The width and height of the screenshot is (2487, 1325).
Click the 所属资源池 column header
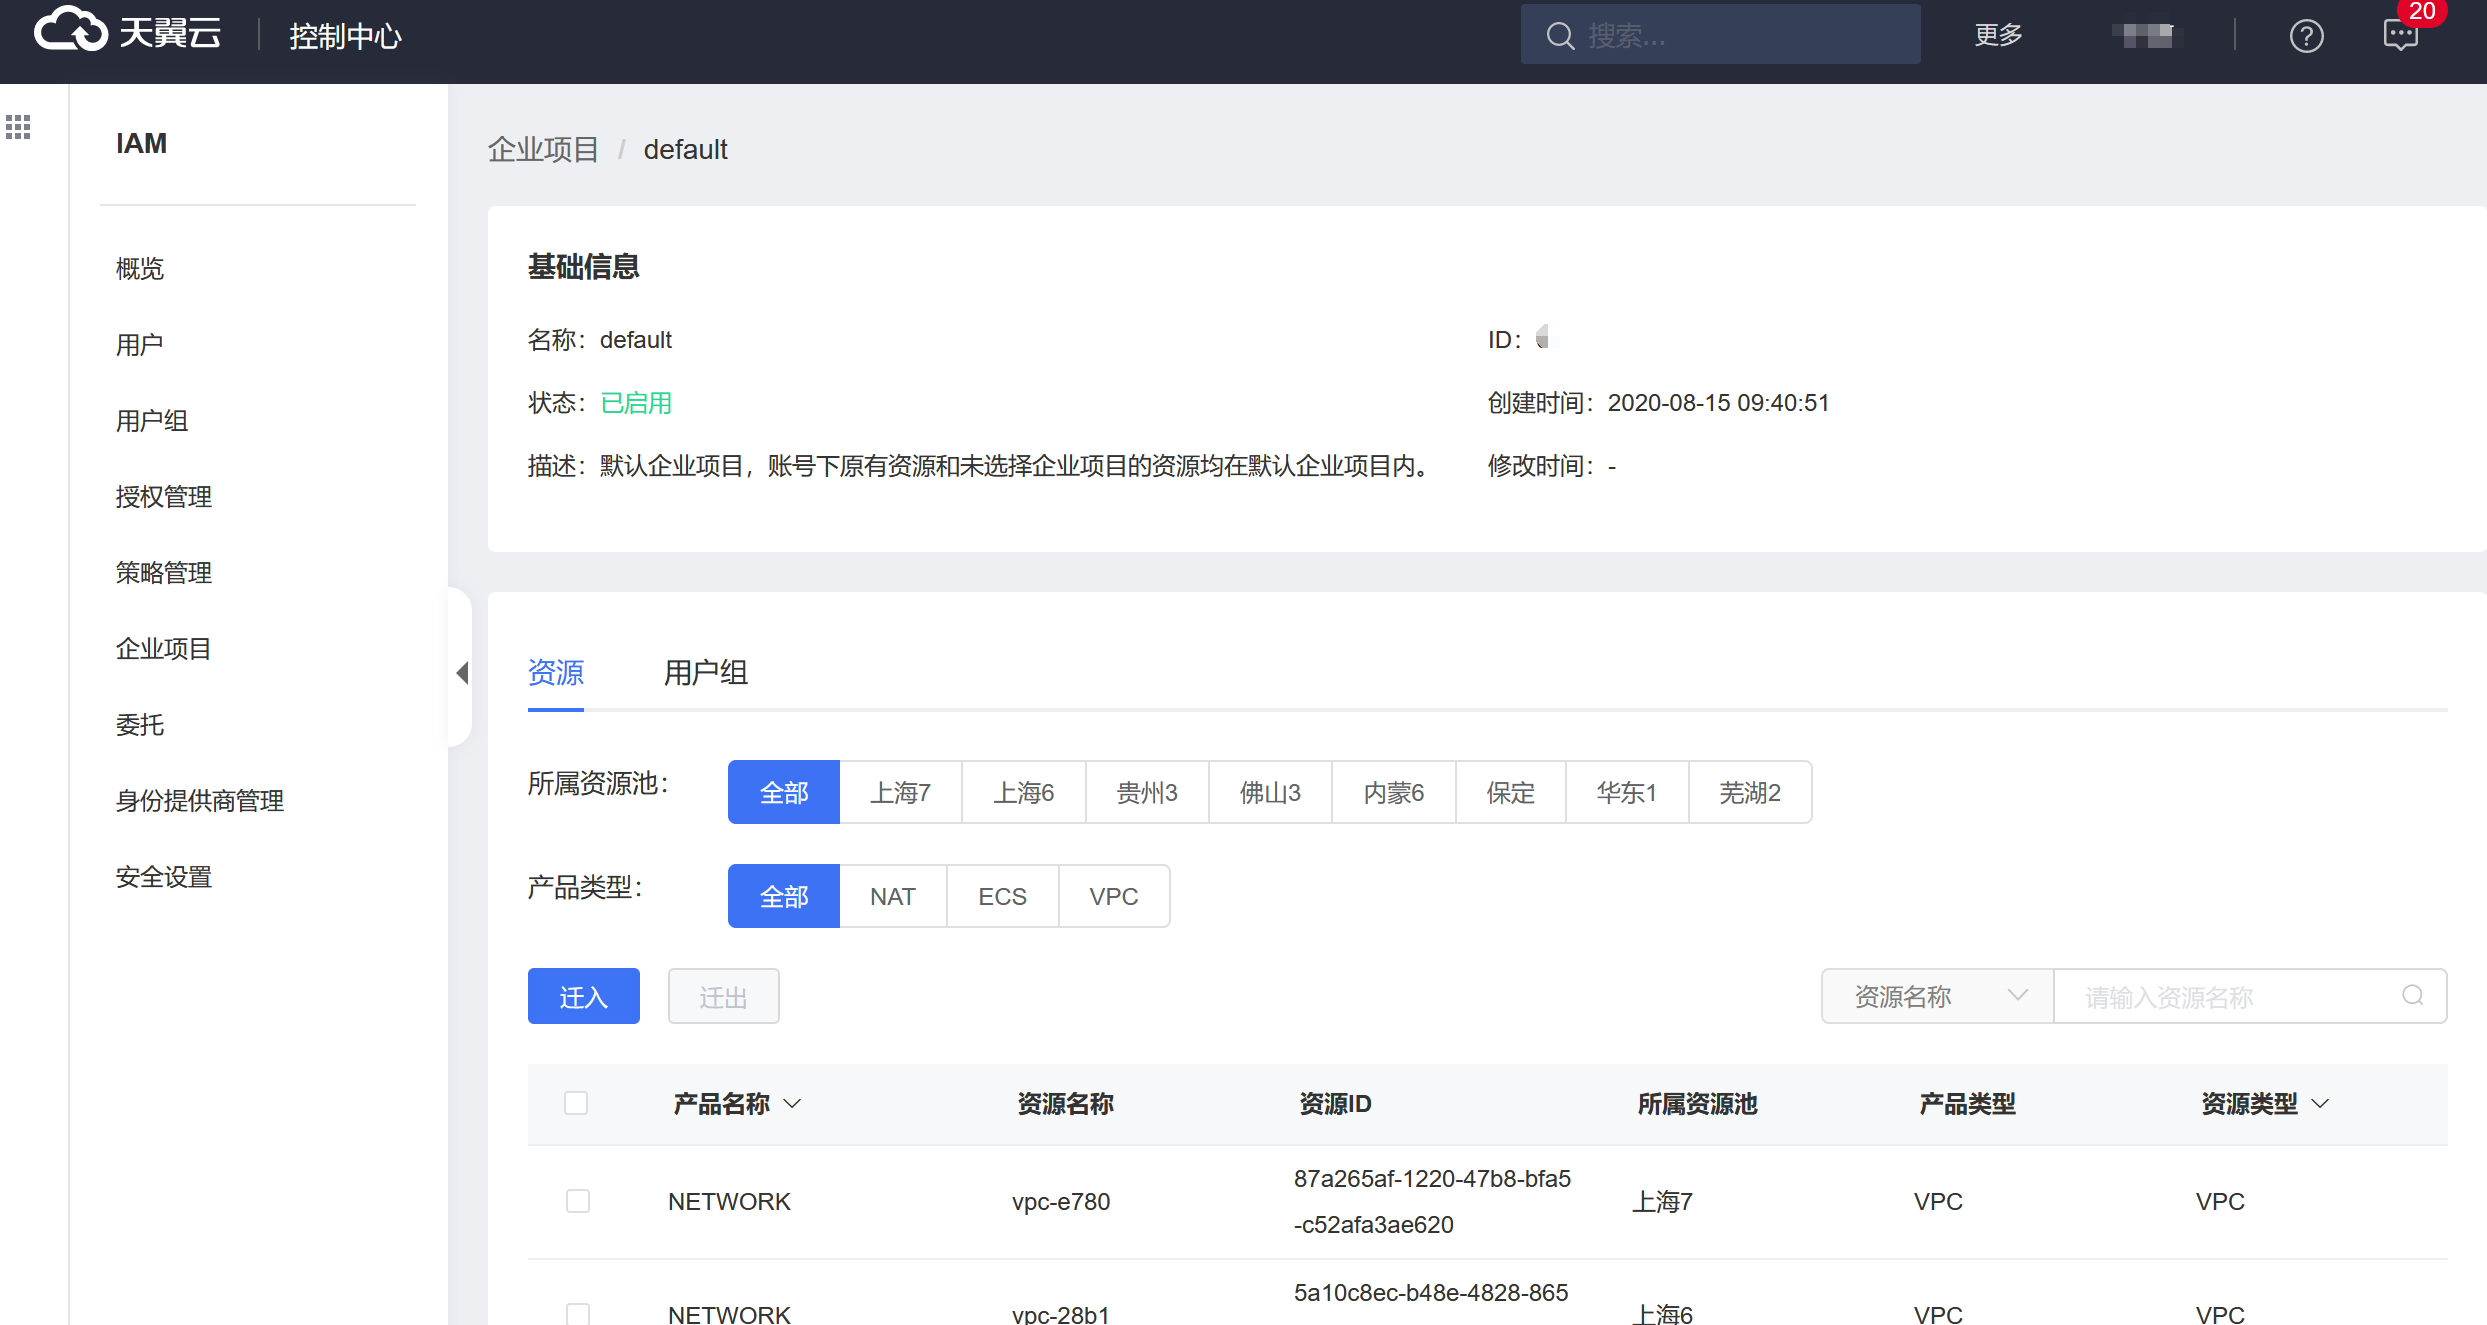[1697, 1104]
